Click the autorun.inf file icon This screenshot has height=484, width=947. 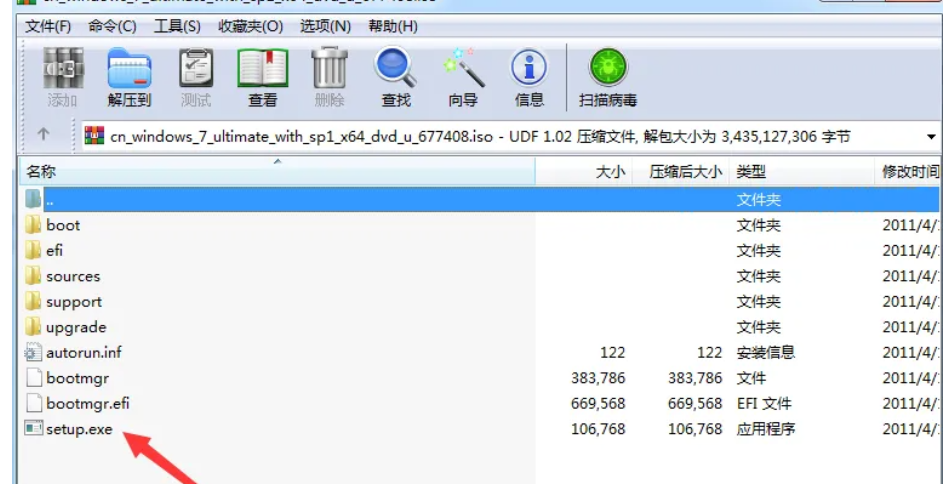33,352
